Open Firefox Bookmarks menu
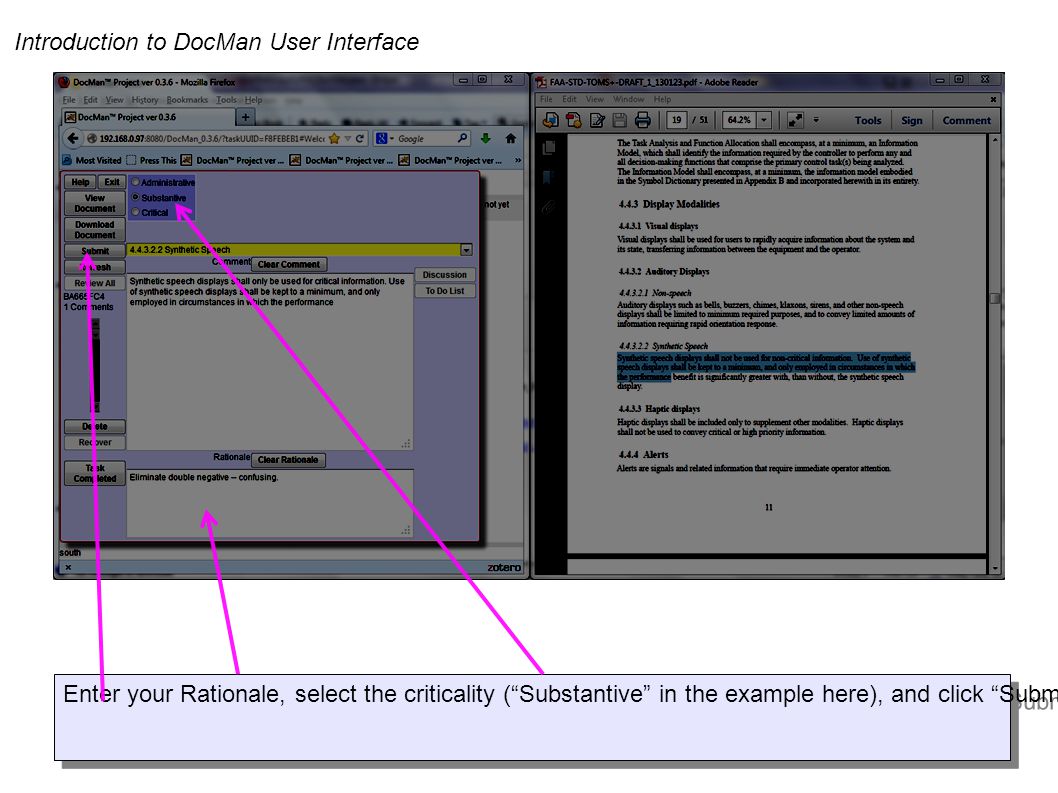 click(188, 100)
